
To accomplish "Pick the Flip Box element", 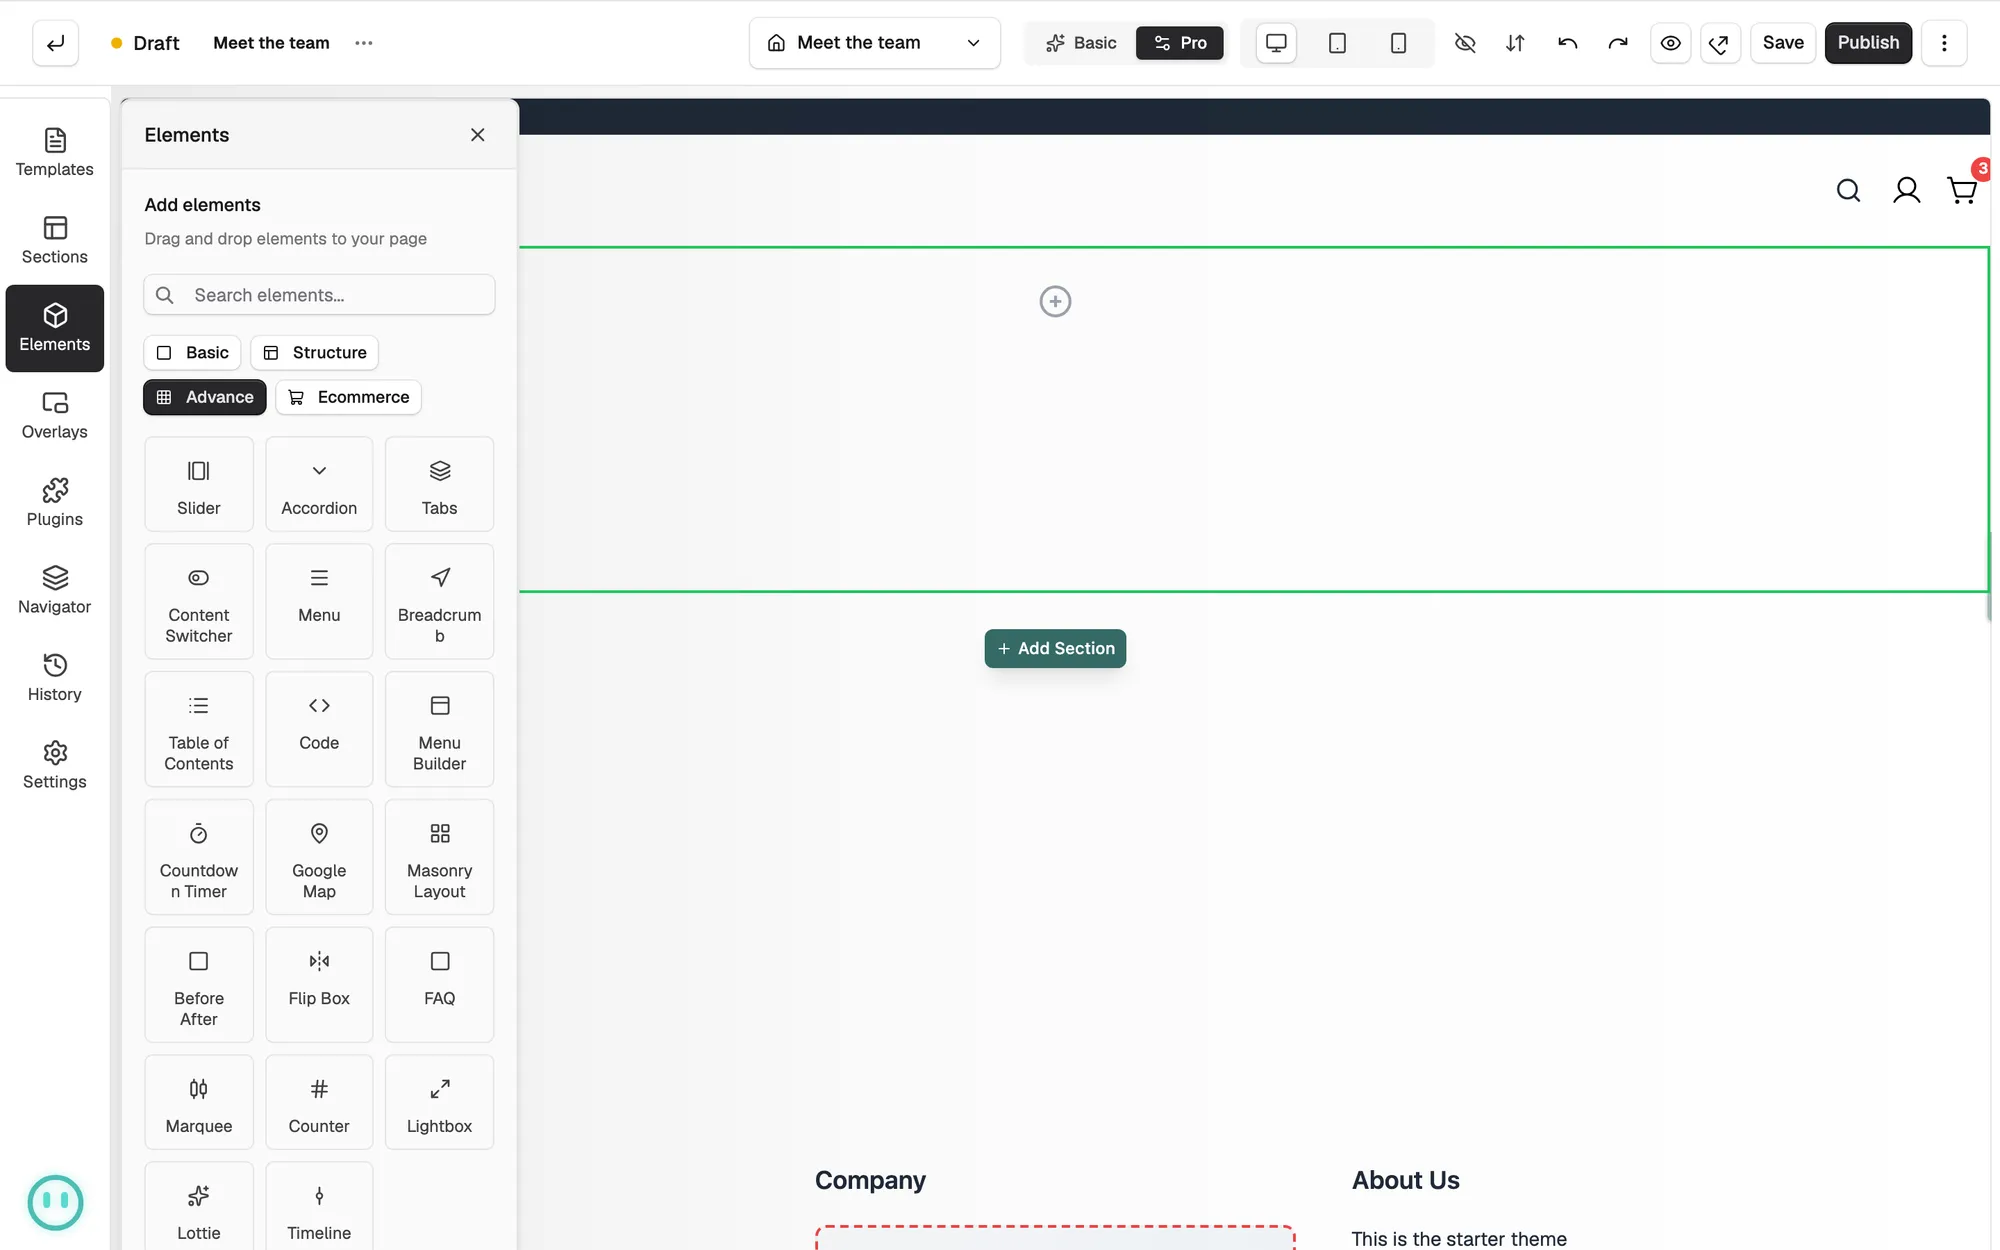I will [319, 984].
